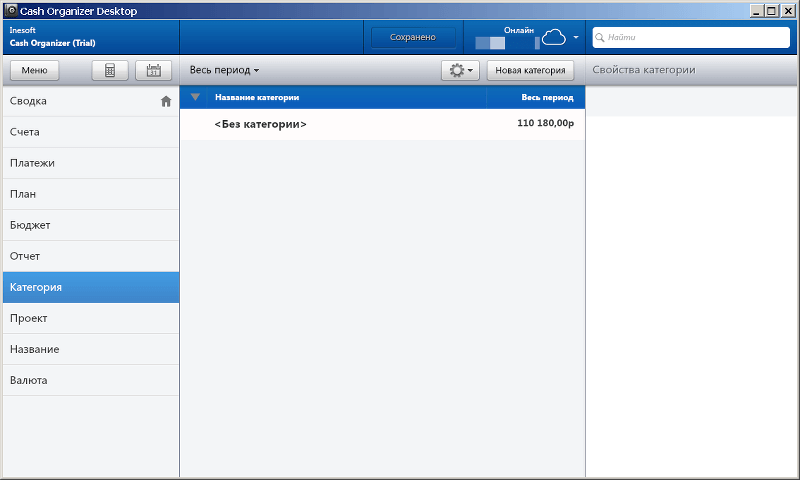Click the Весь период column header

click(536, 97)
